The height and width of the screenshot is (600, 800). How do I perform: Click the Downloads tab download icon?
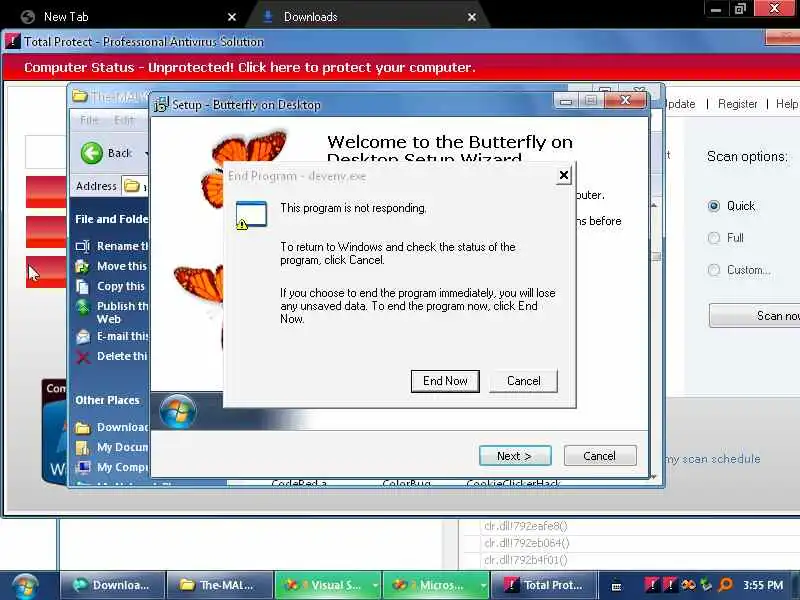(x=267, y=17)
